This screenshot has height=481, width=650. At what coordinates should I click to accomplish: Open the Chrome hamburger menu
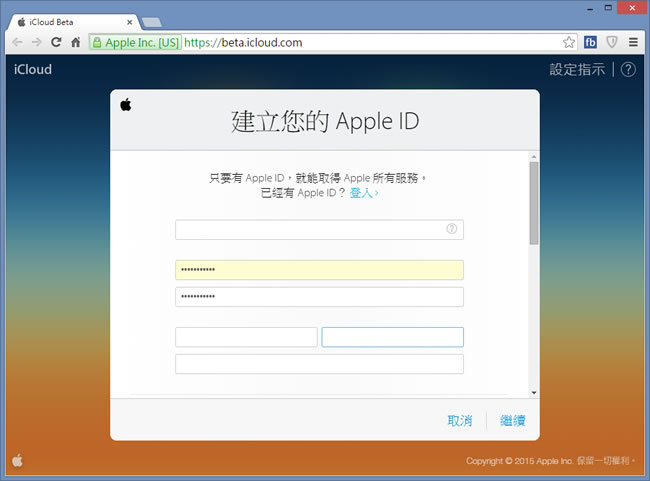point(633,42)
